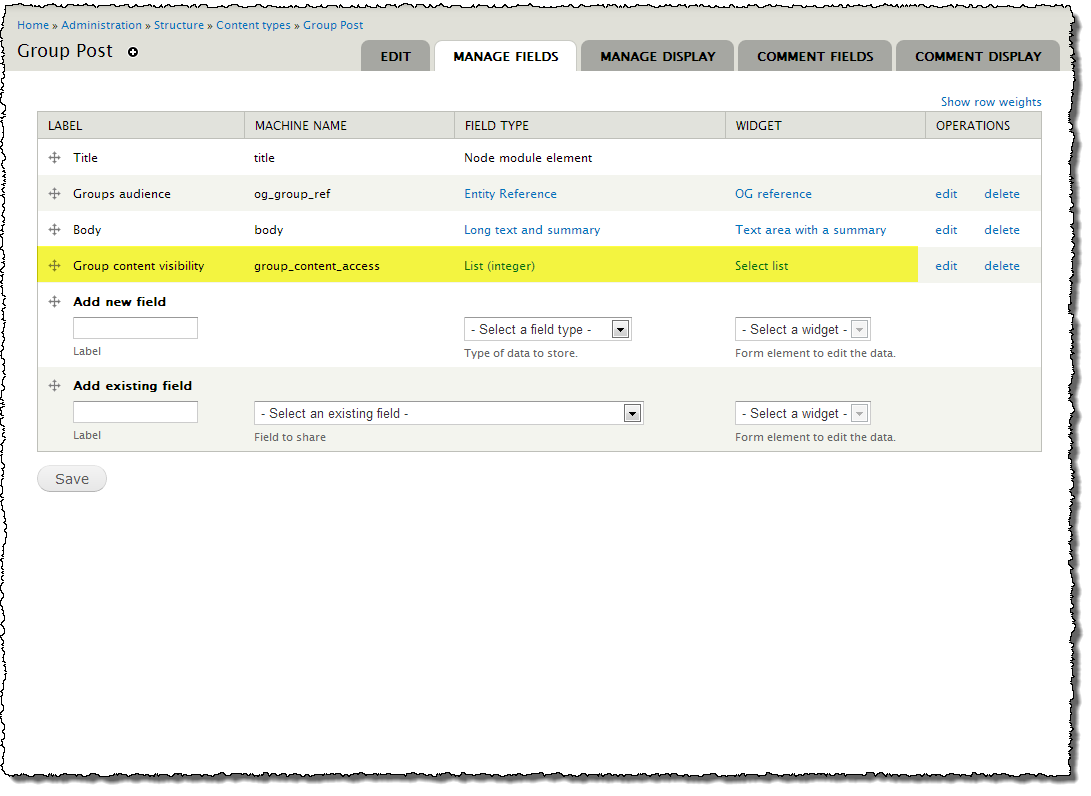Grab the drag handle on the Body row
This screenshot has height=796, width=1091.
coord(54,229)
